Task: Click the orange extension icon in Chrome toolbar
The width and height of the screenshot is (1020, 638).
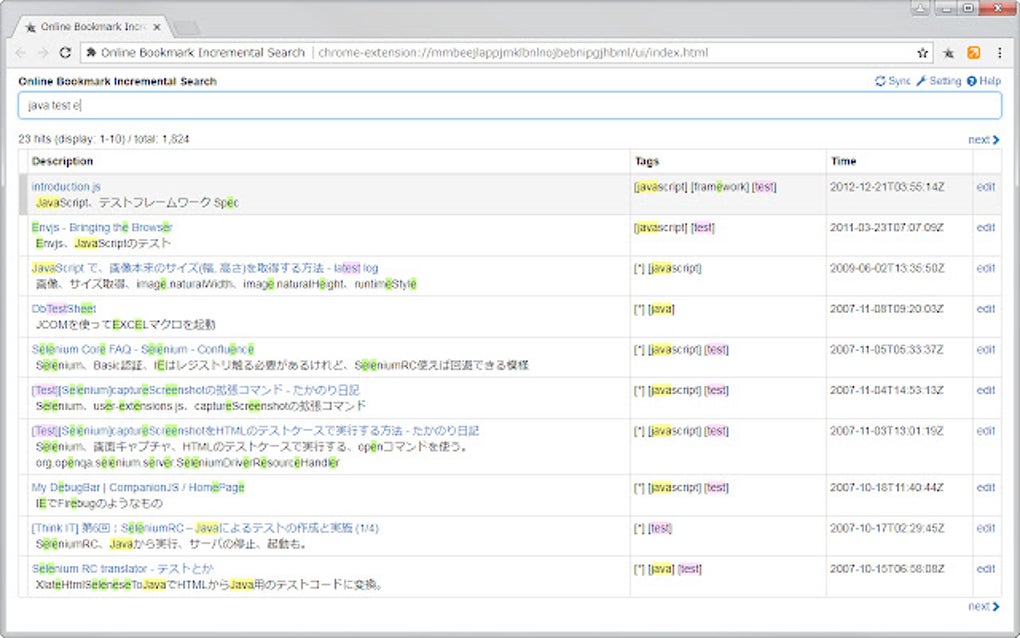Action: [x=972, y=52]
